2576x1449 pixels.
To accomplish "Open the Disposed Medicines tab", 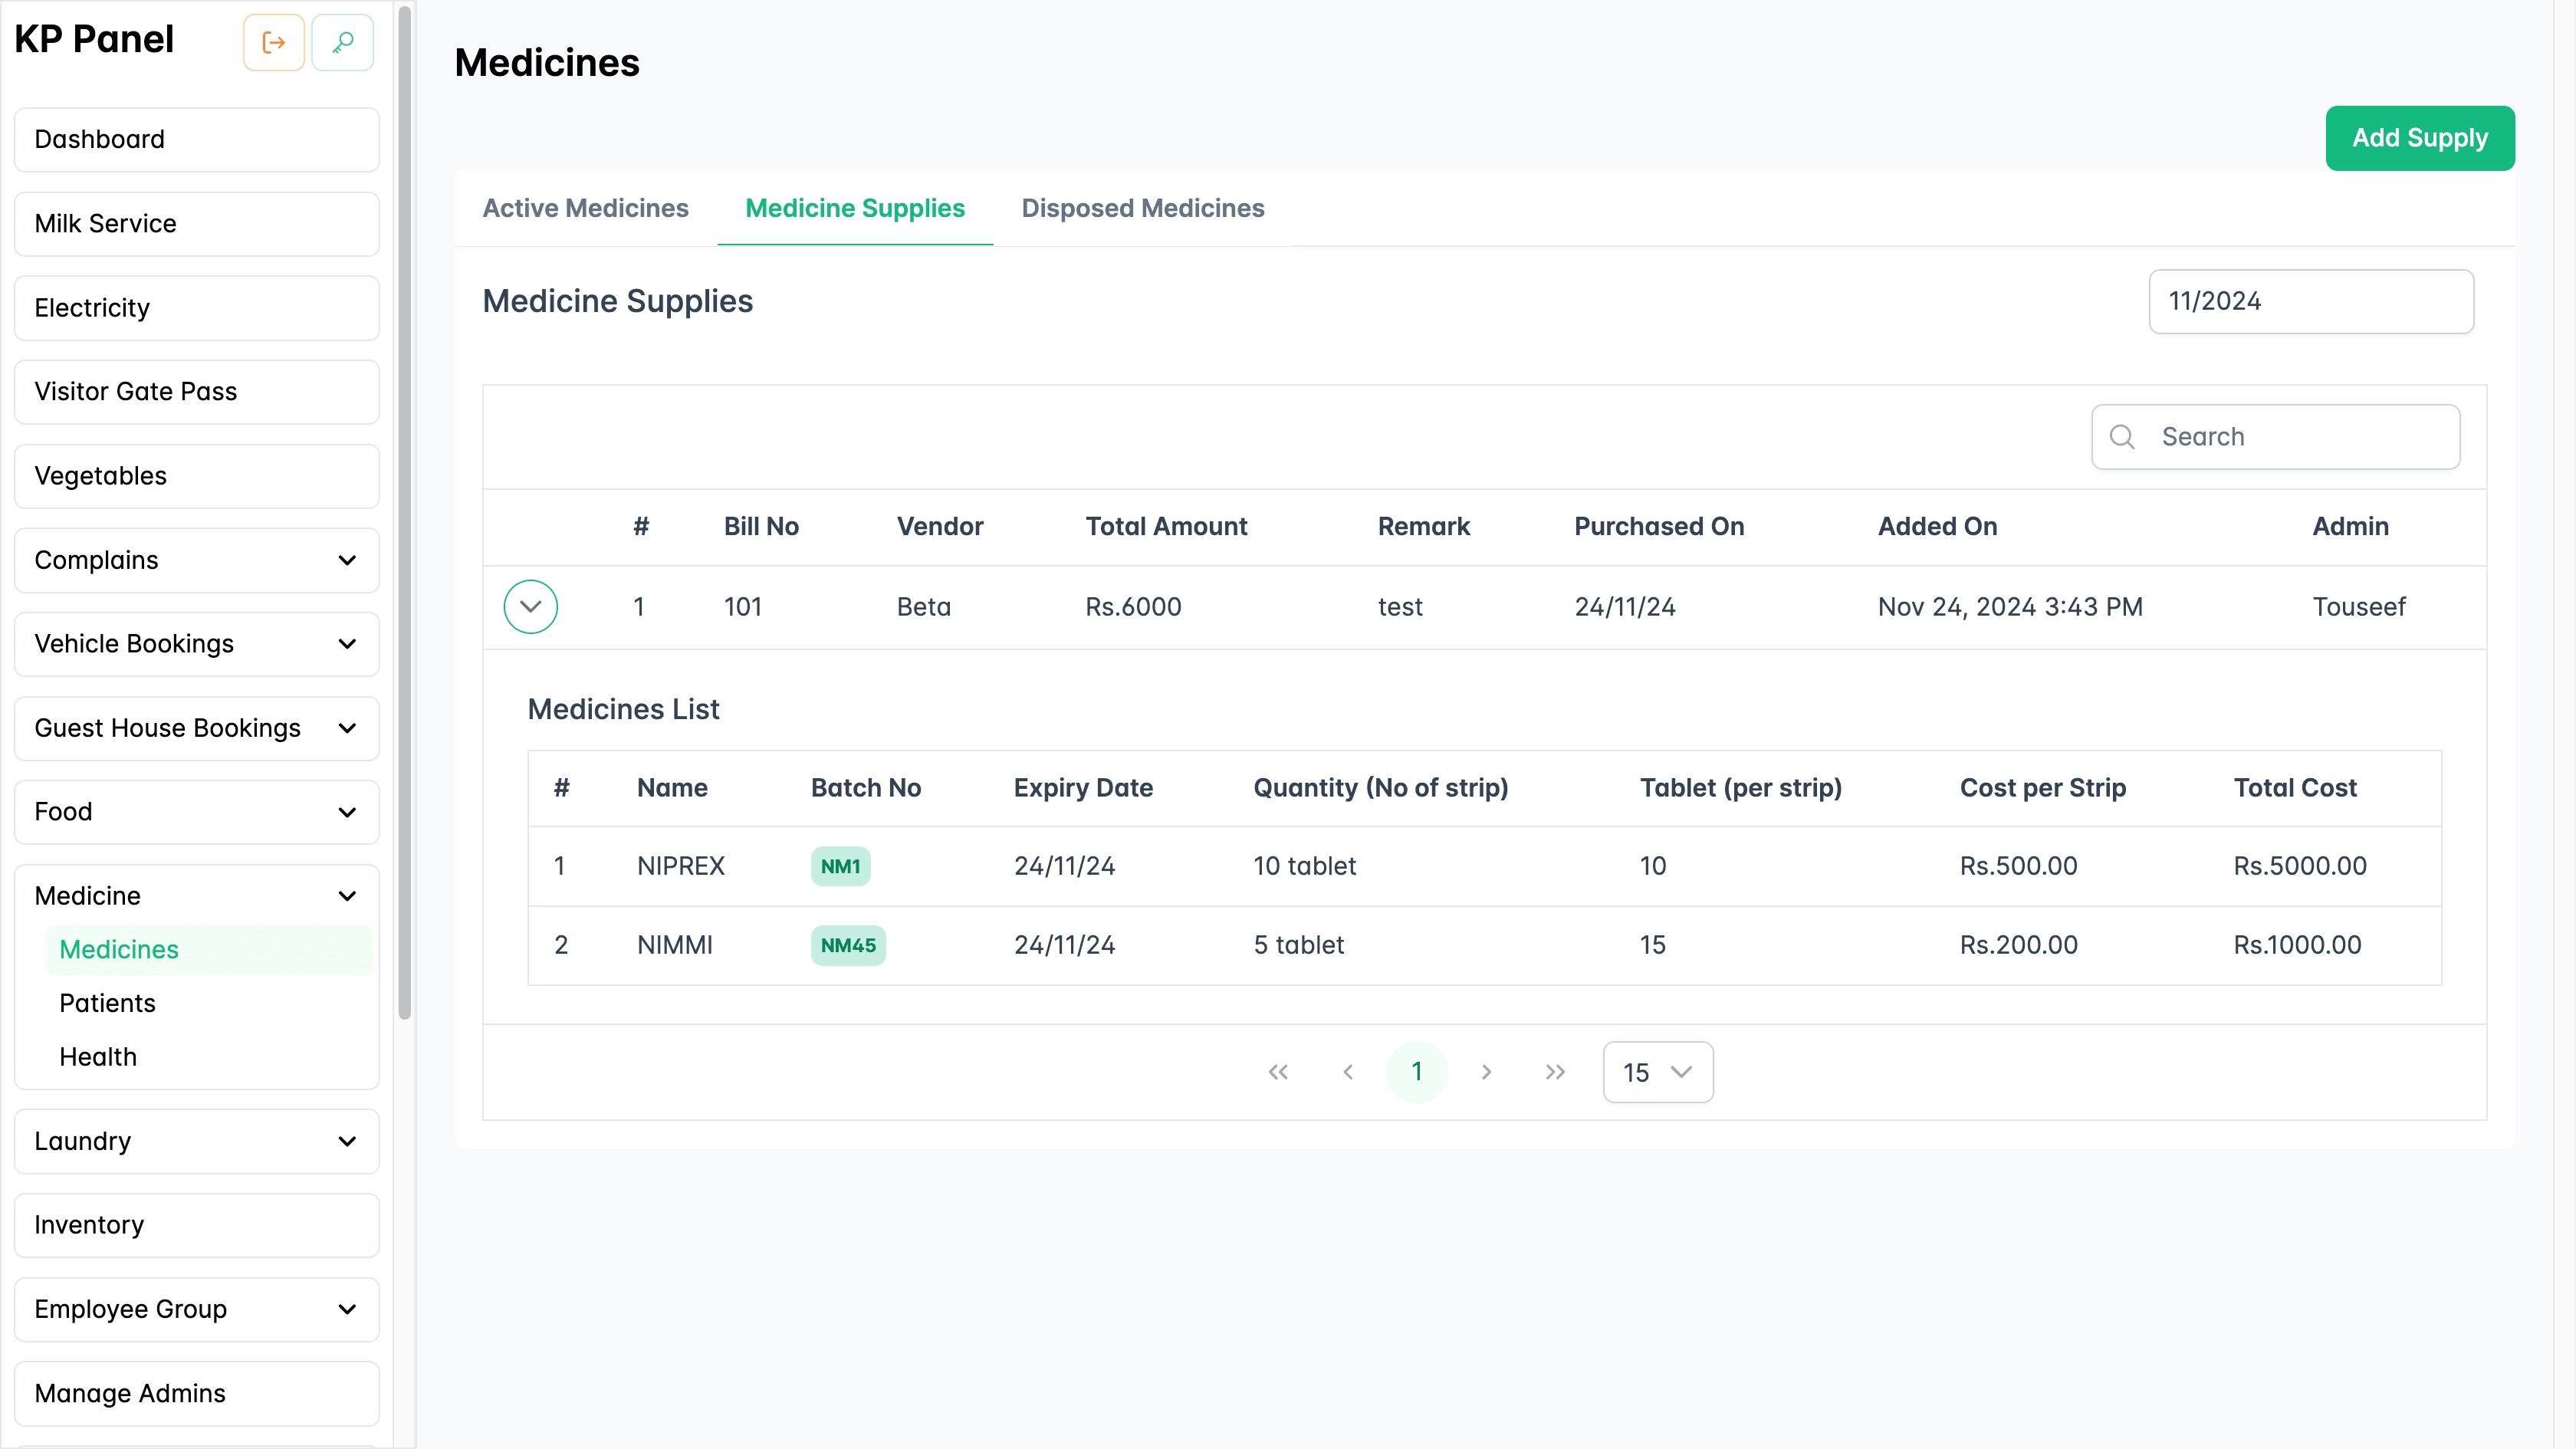I will click(x=1142, y=208).
